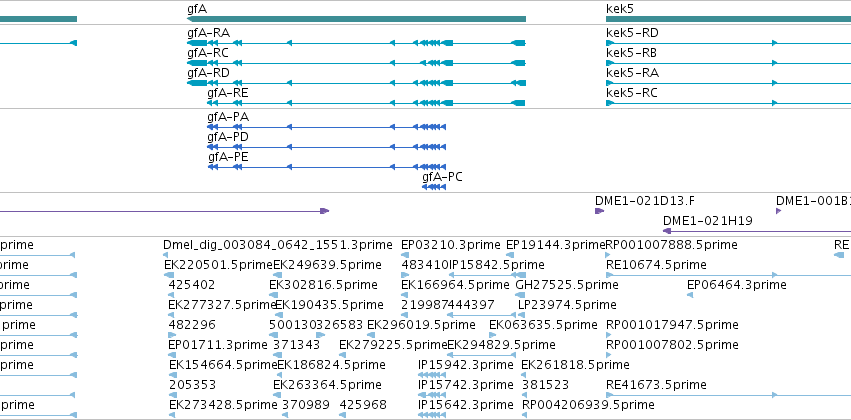Screen dimensions: 851x420
Task: Select EST EK273428.5prime
Action: (x=223, y=406)
